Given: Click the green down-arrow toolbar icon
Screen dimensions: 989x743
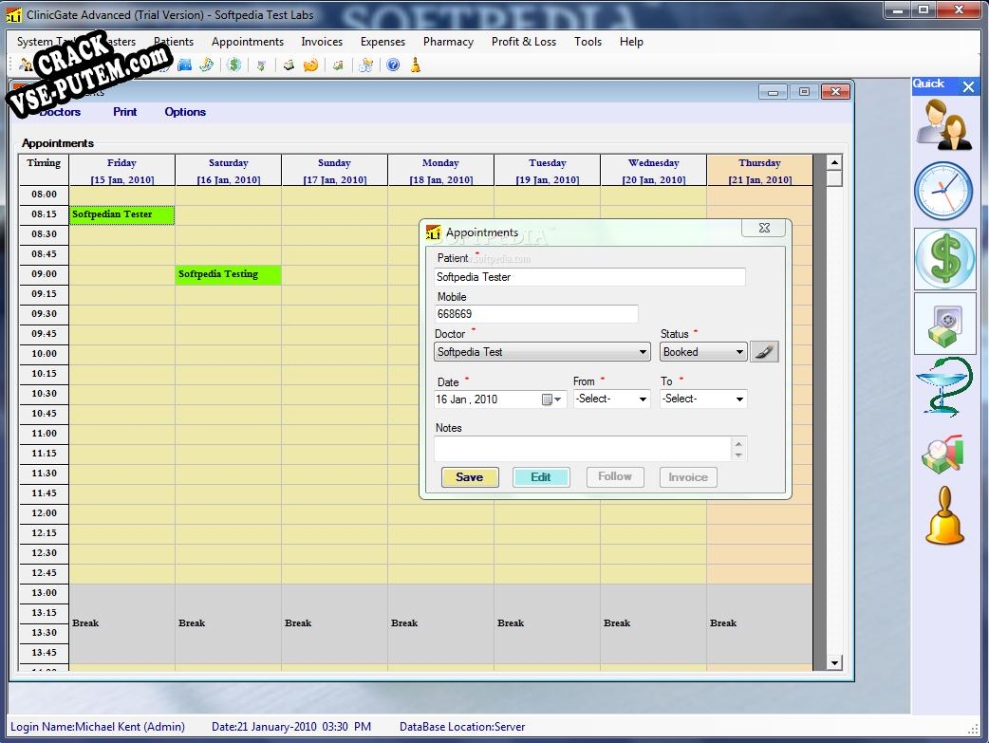Looking at the screenshot, I should tap(261, 66).
